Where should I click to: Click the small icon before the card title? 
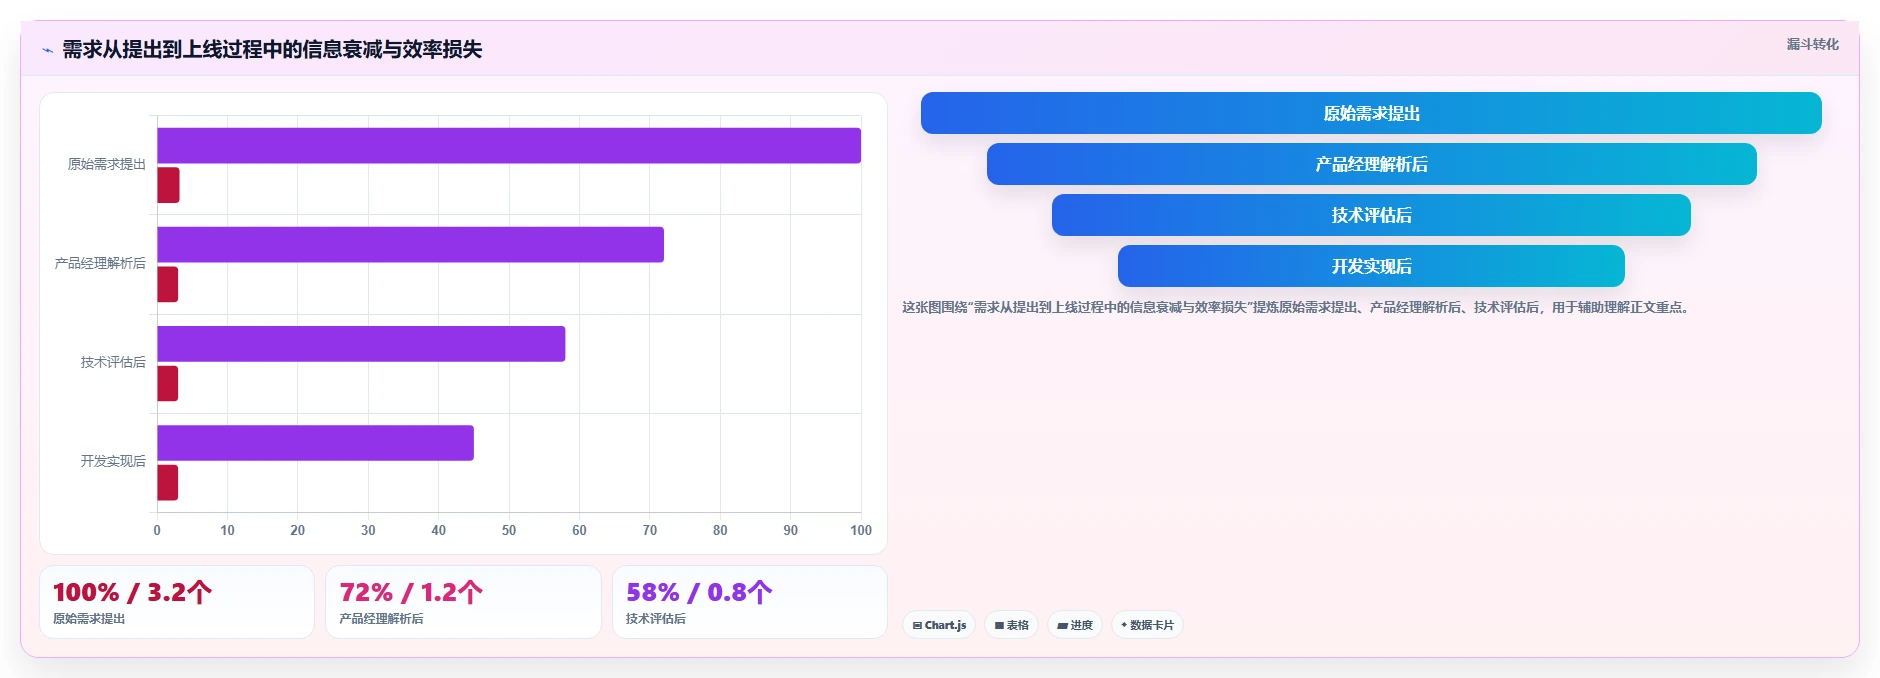click(47, 50)
